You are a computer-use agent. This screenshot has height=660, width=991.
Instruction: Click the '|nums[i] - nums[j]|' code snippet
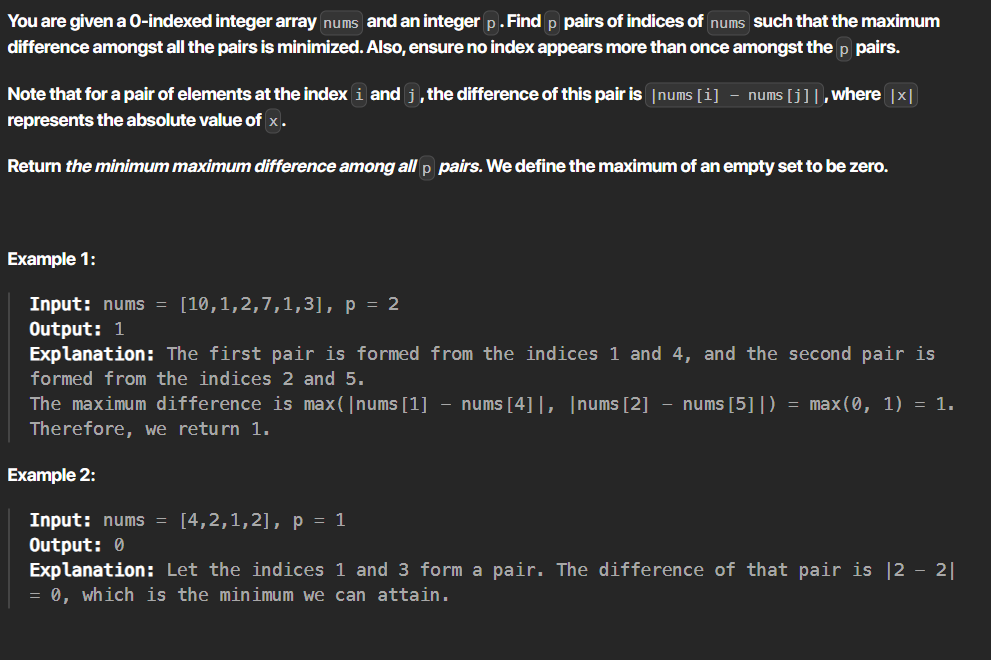coord(735,95)
